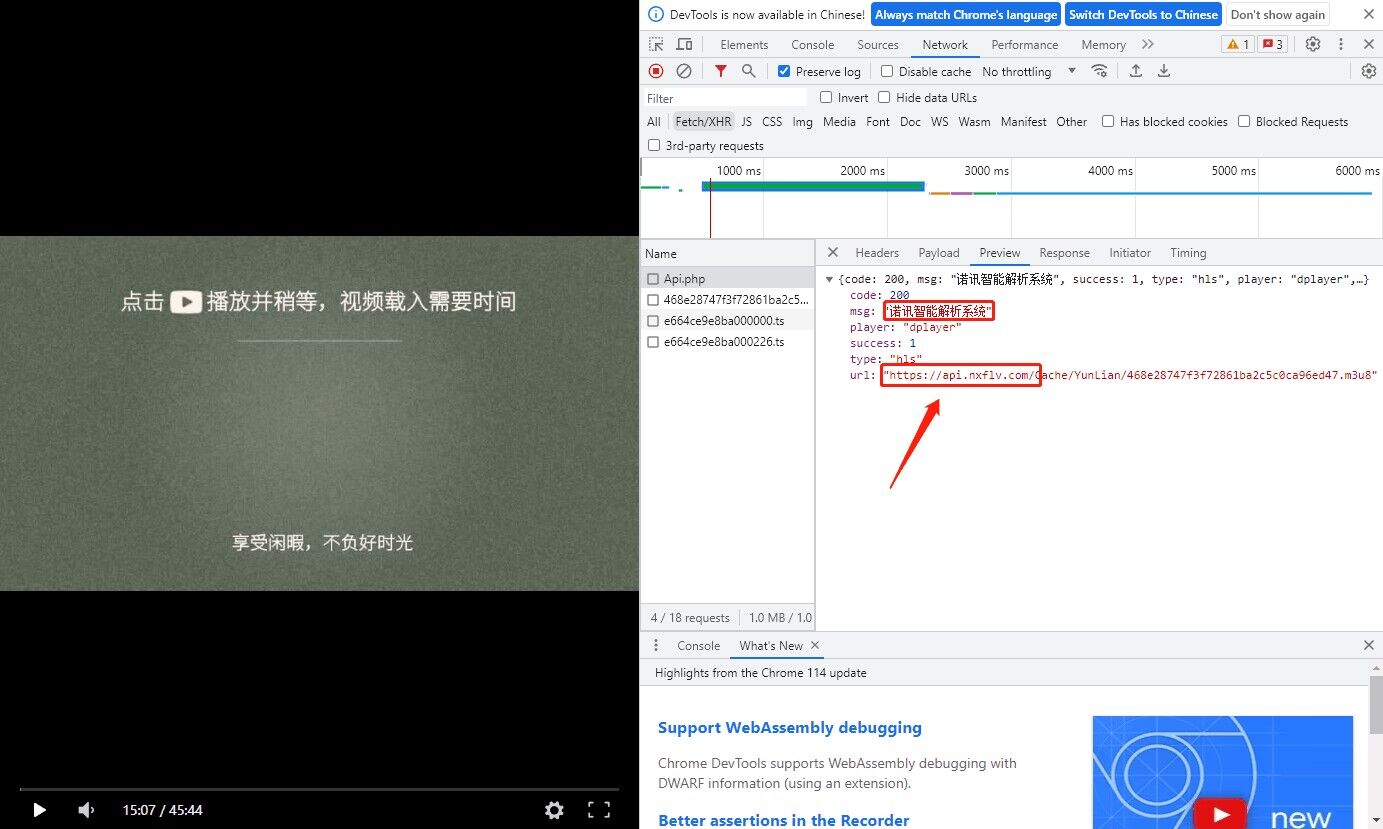This screenshot has height=829, width=1383.
Task: Enable the Disable cache checkbox
Action: [x=886, y=71]
